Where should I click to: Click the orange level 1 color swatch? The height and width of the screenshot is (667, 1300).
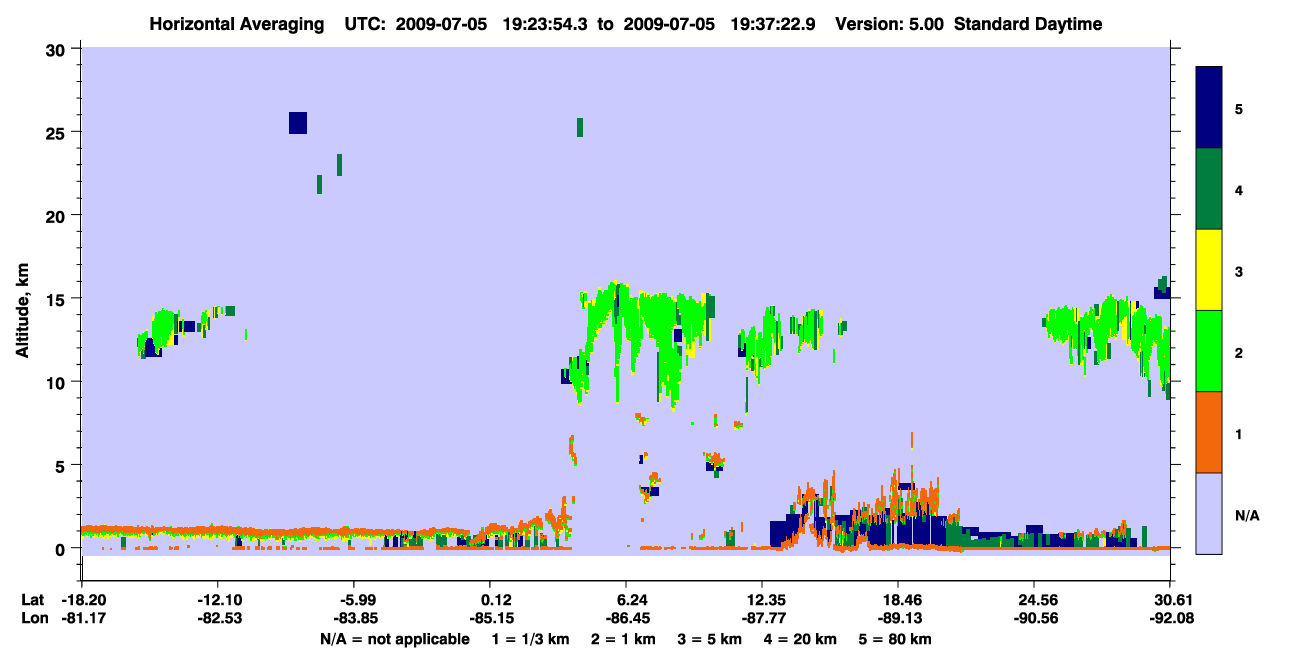[1209, 431]
